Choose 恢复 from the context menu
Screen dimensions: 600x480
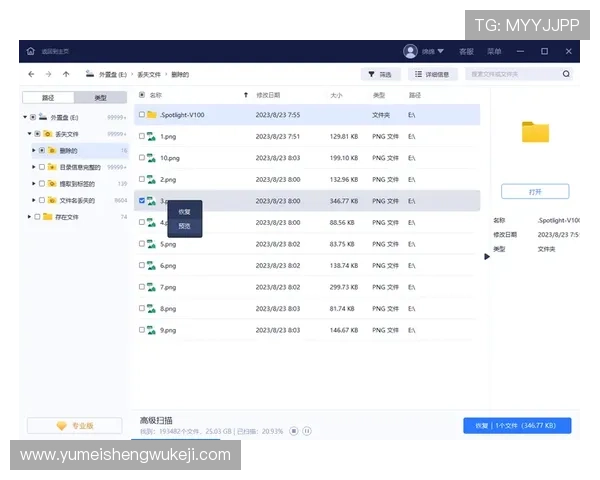[184, 212]
